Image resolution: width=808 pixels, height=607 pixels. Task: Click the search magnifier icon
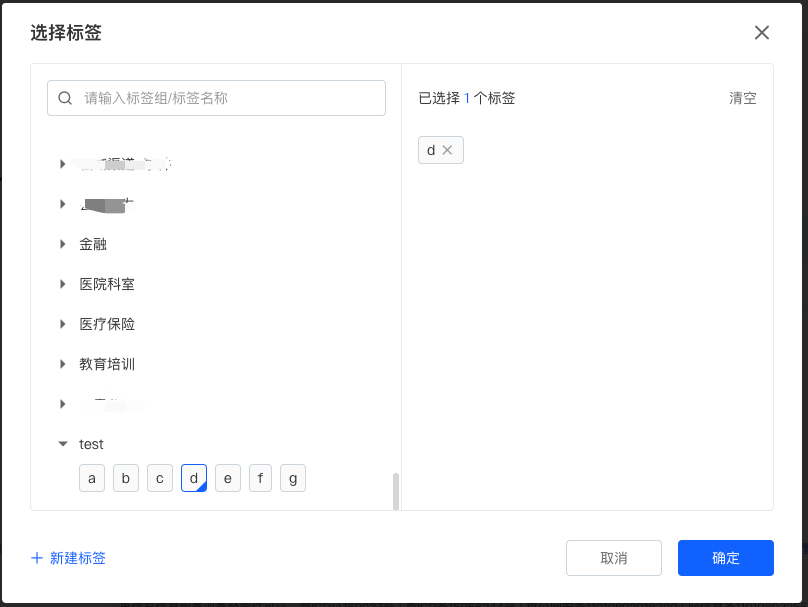click(x=66, y=98)
